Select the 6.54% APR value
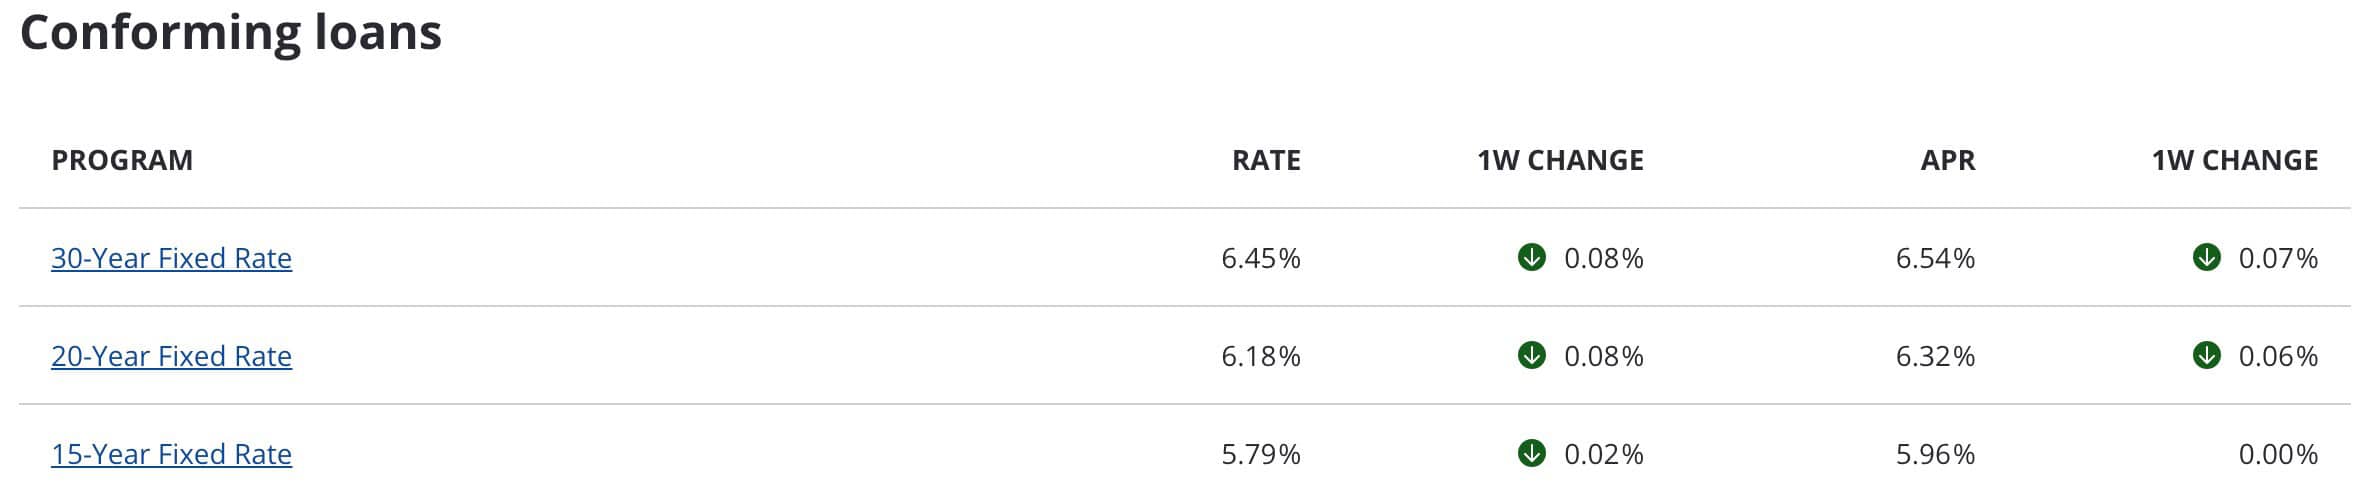 point(1935,258)
